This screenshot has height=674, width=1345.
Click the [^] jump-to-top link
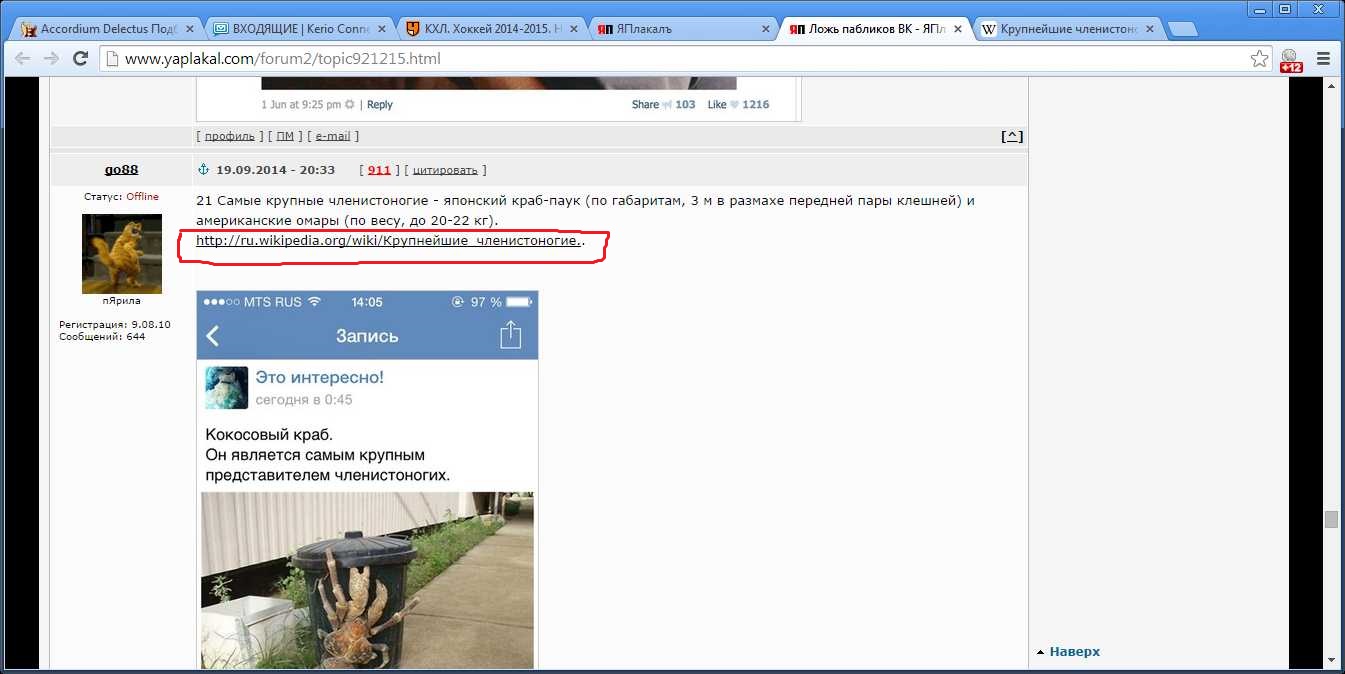coord(1012,136)
